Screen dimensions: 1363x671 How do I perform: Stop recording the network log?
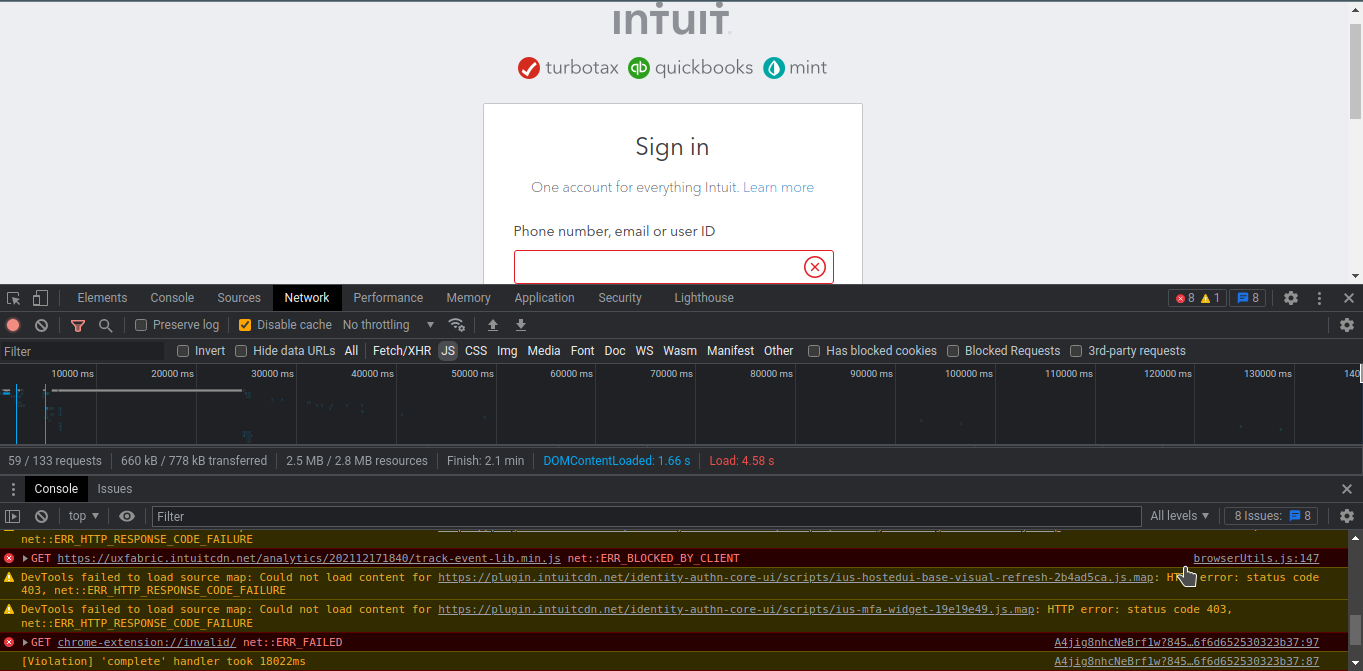(x=13, y=325)
